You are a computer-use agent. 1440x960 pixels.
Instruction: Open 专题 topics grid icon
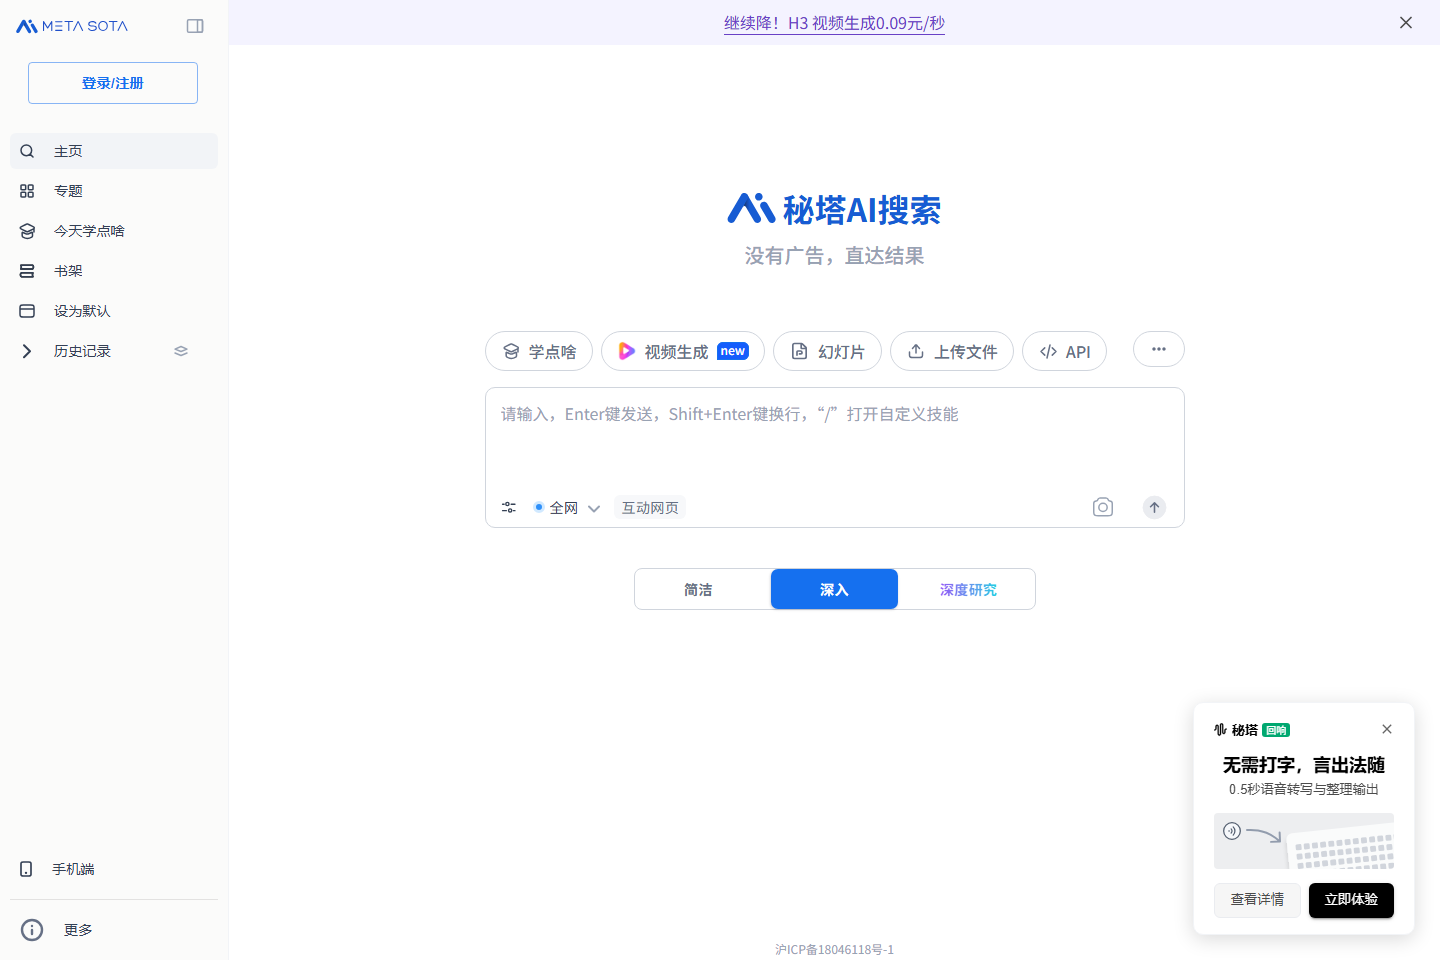click(x=27, y=191)
